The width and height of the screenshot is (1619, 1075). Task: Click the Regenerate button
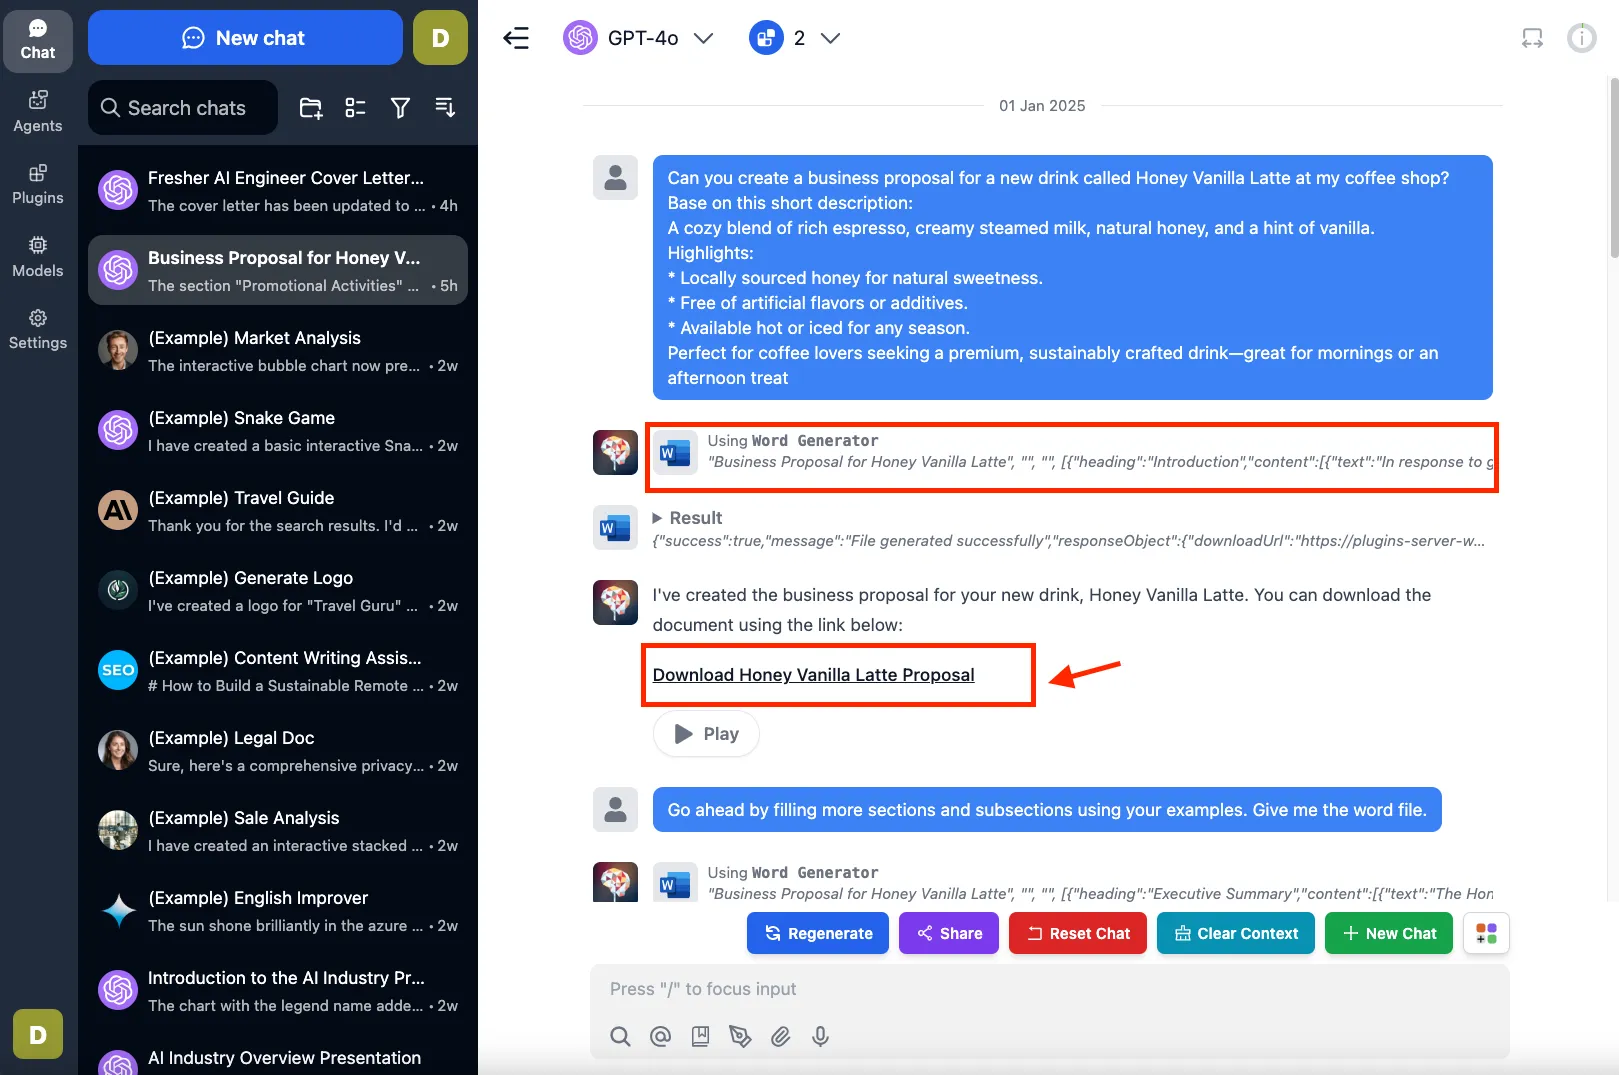pos(818,933)
